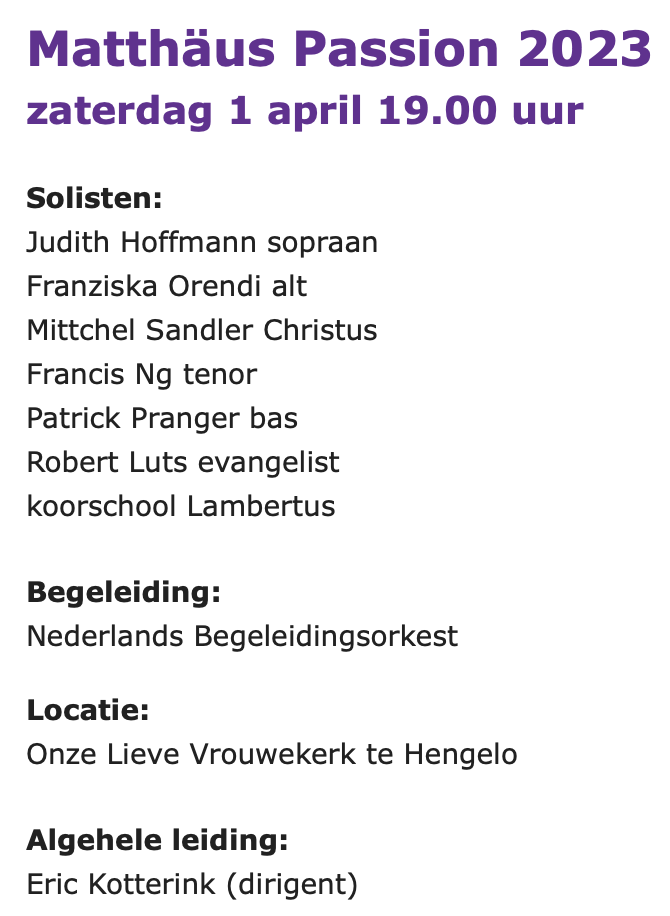
Task: Select Judith Hoffmann sopraan line
Action: click(x=202, y=242)
